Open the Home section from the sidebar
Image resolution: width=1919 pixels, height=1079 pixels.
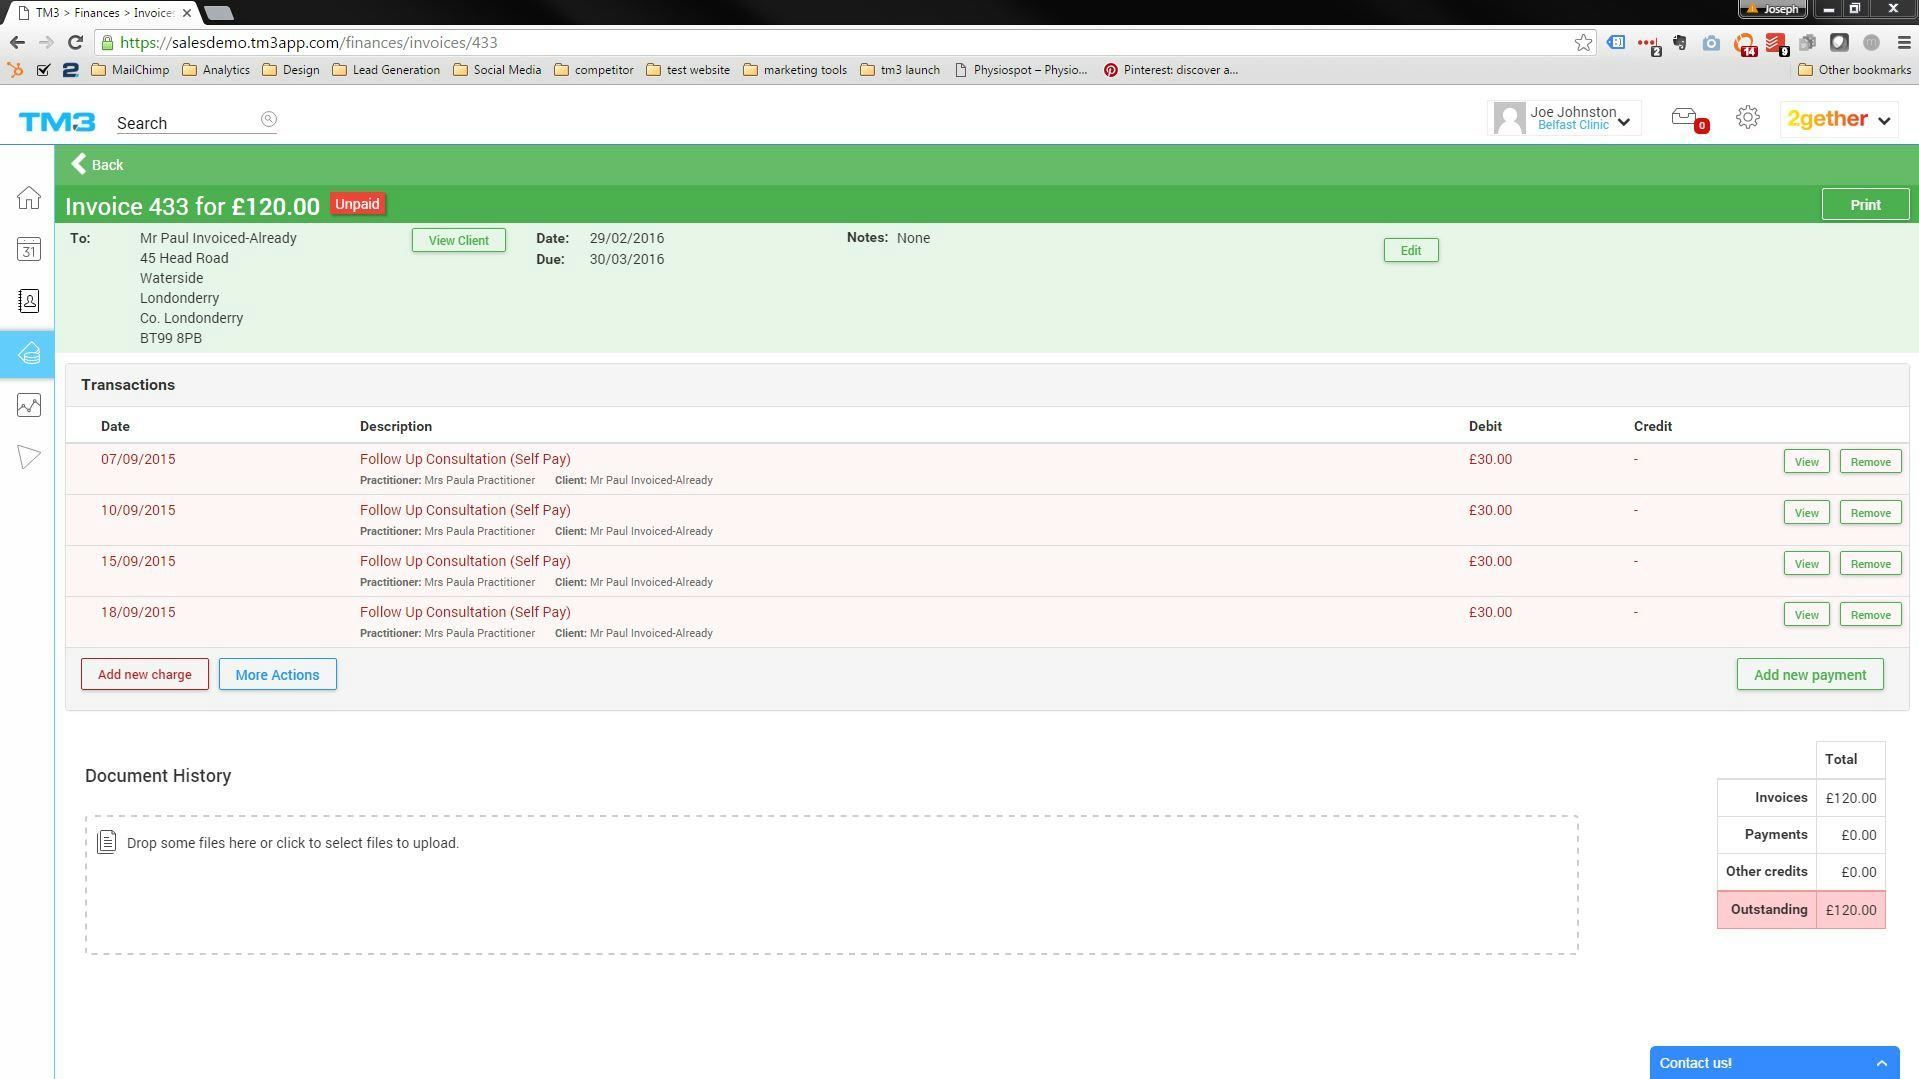[27, 198]
